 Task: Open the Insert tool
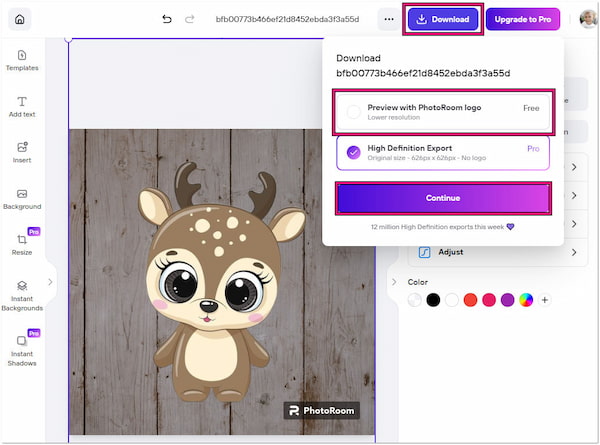(22, 152)
